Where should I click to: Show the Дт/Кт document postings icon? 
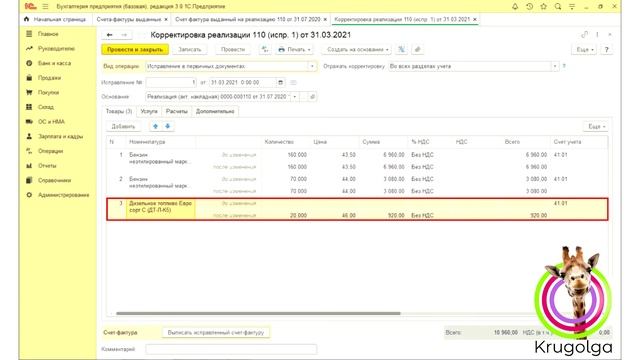click(265, 49)
